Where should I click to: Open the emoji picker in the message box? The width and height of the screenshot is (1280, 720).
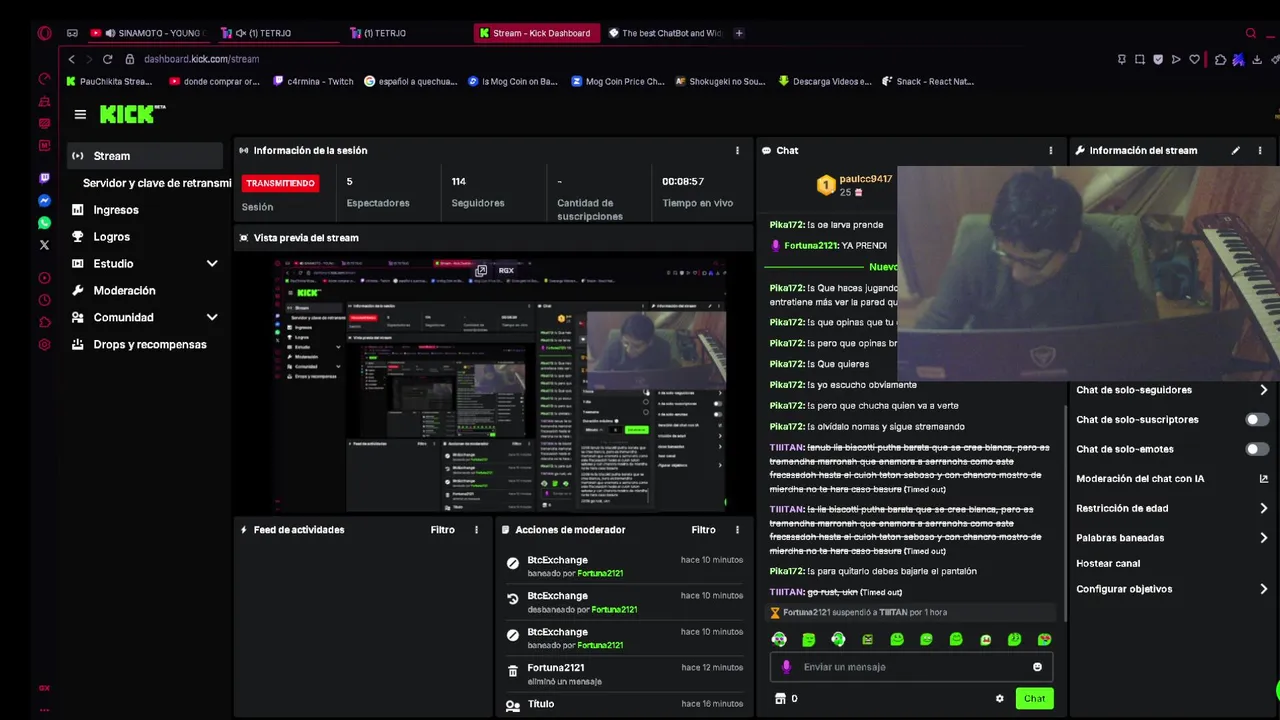tap(1037, 667)
